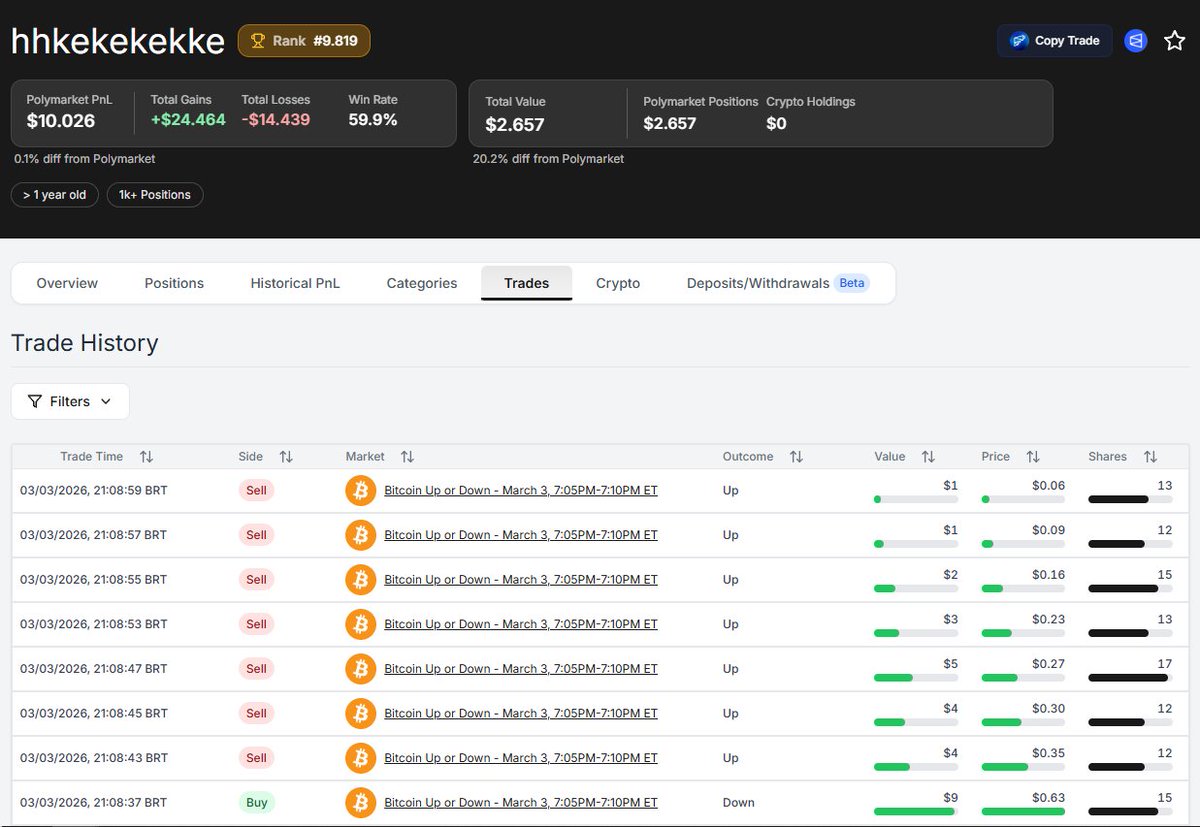Click the > 1 year old tag
This screenshot has height=827, width=1200.
pos(55,195)
